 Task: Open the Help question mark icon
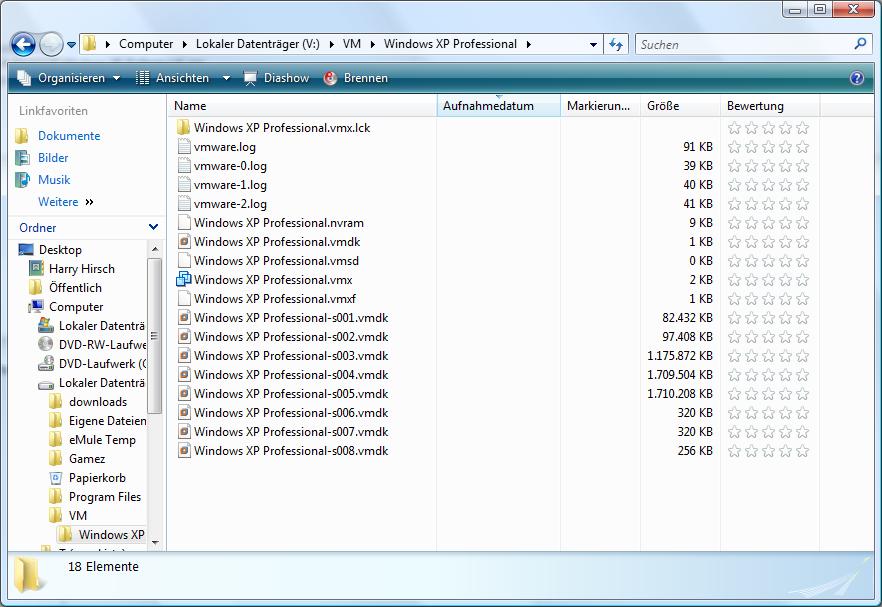(857, 78)
